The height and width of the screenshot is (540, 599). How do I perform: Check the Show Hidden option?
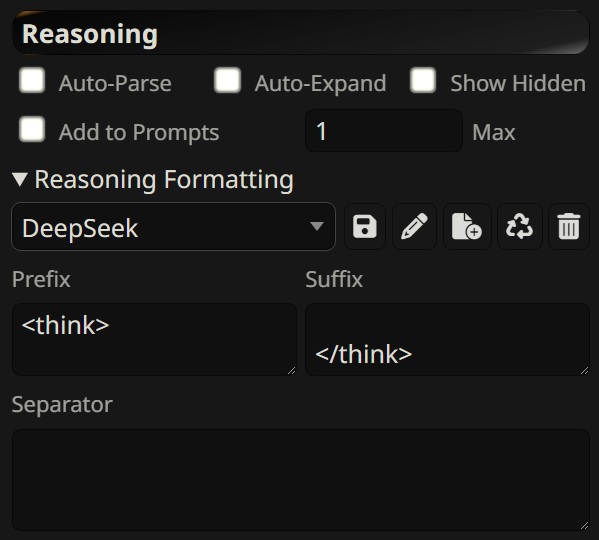pos(423,81)
